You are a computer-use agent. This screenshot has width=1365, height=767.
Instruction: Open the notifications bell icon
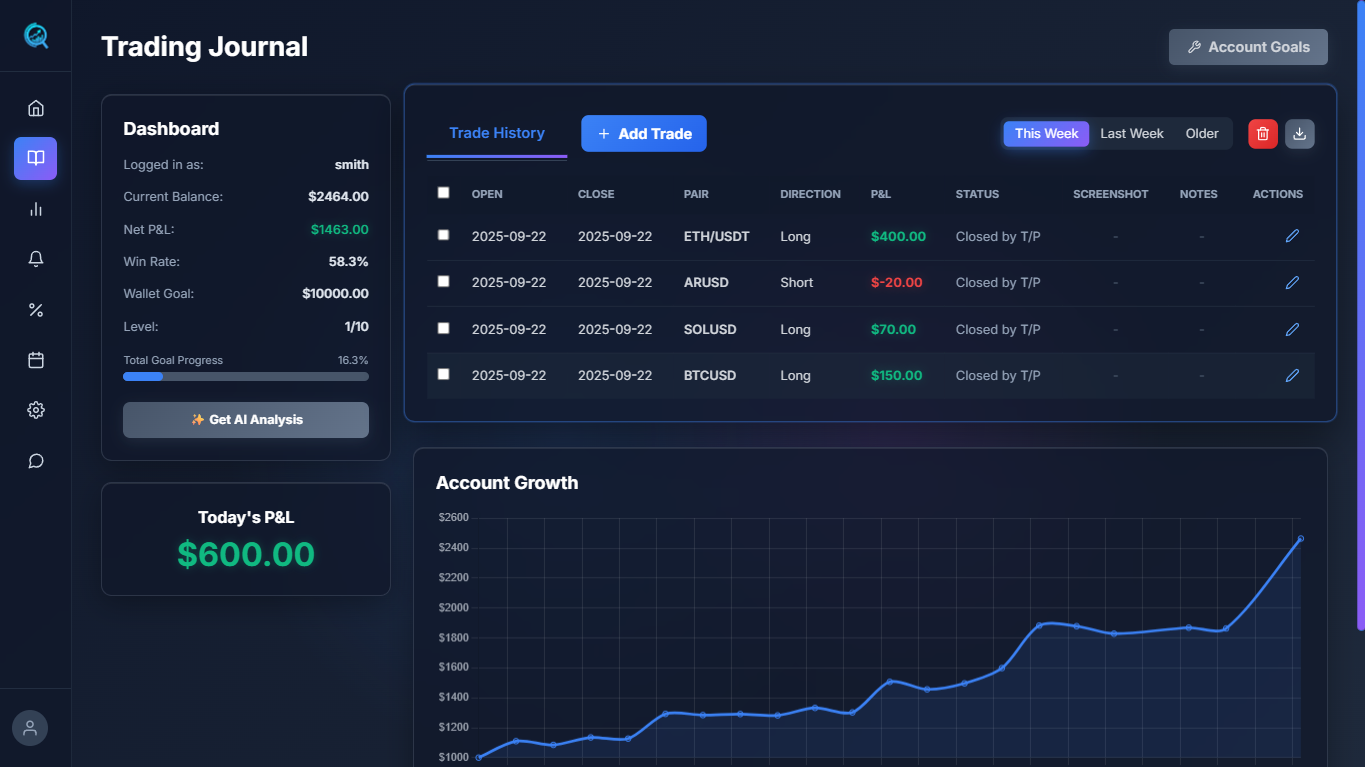tap(36, 259)
